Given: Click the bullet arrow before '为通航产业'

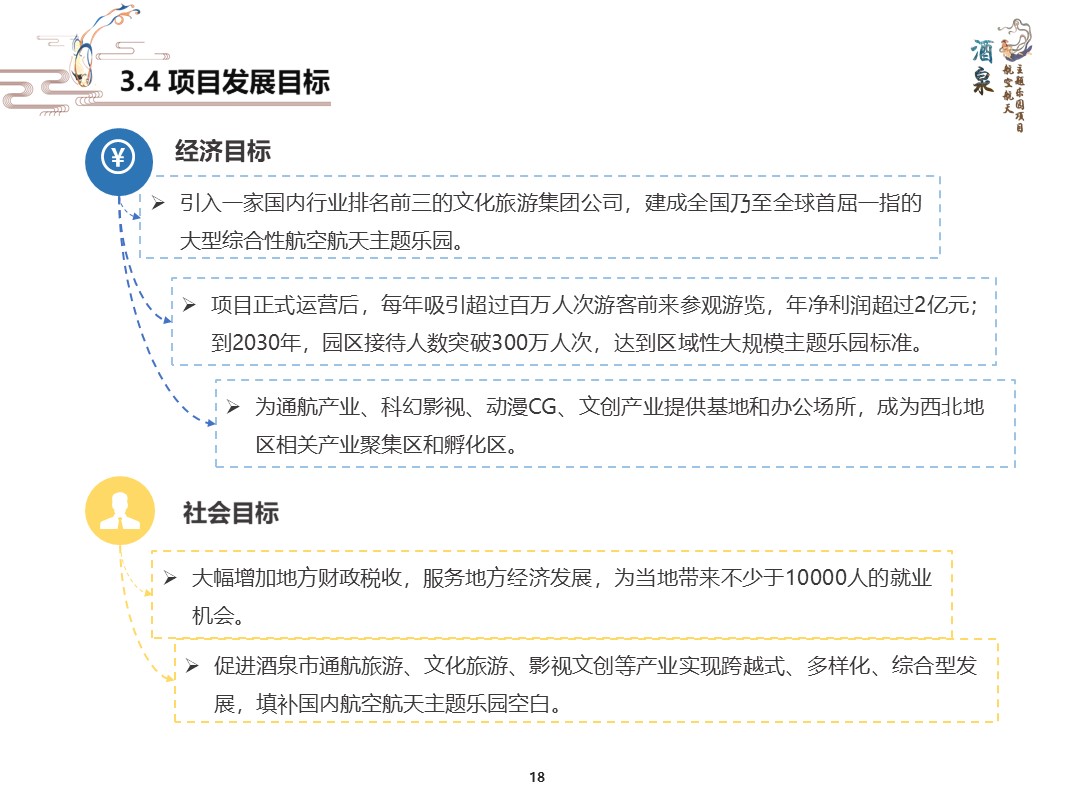Looking at the screenshot, I should point(233,407).
